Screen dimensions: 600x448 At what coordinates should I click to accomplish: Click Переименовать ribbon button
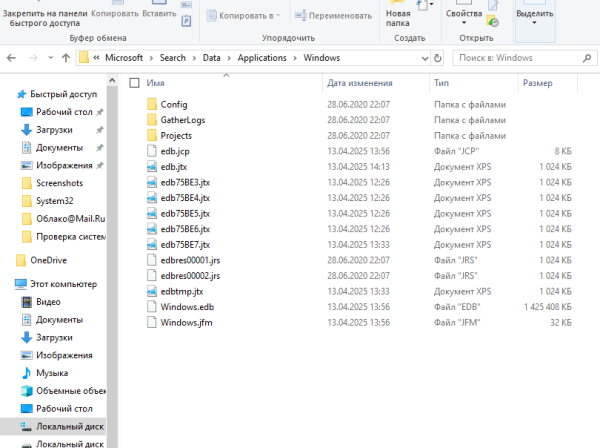(333, 16)
